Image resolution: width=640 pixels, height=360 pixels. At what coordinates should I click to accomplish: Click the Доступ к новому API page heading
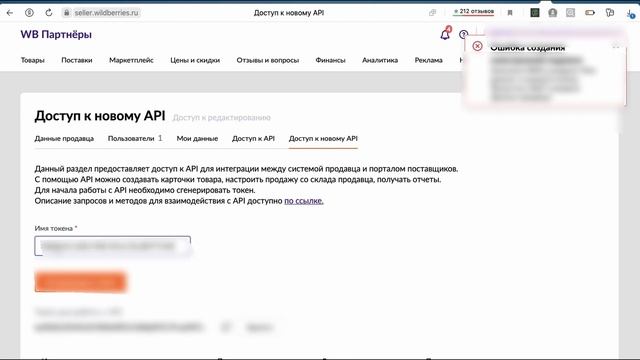tap(100, 116)
